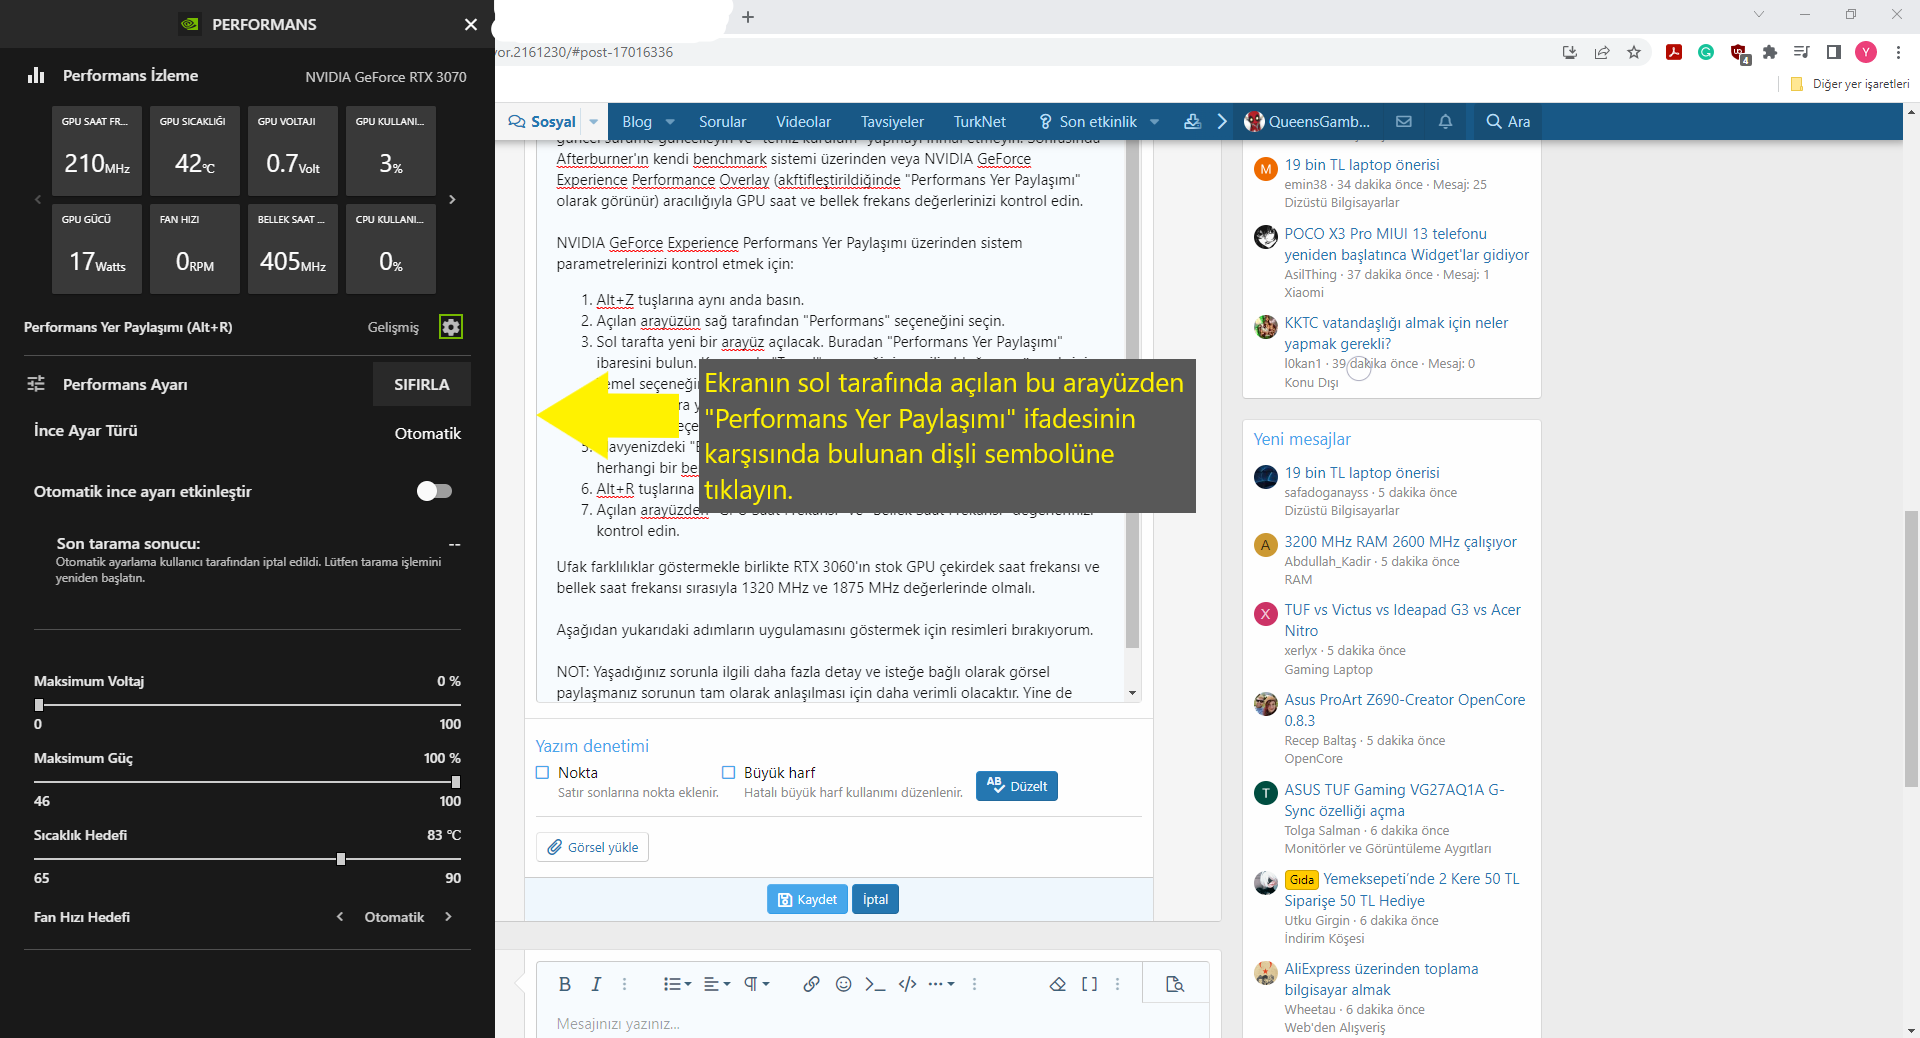Select next Fan Hızı Hedefi option
1920x1038 pixels.
point(448,917)
